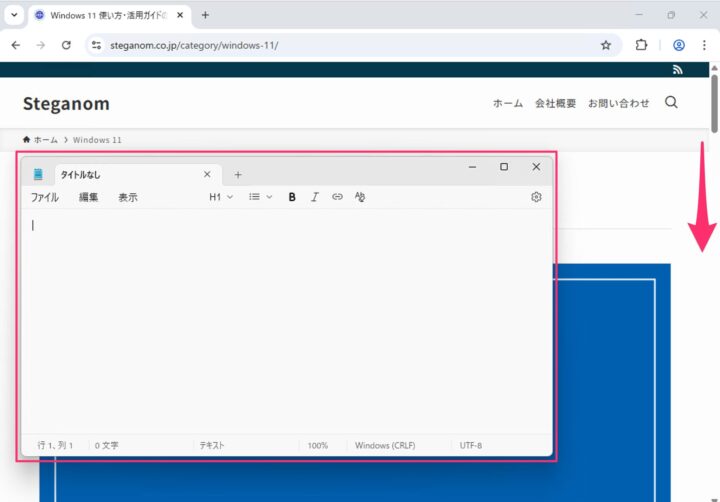
Task: Open Notepad 編集 menu
Action: pos(88,197)
